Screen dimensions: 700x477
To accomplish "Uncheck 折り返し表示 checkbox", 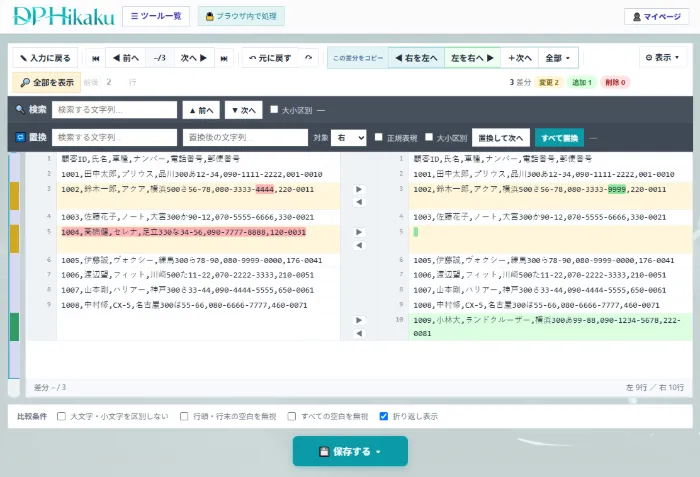I will (x=383, y=416).
